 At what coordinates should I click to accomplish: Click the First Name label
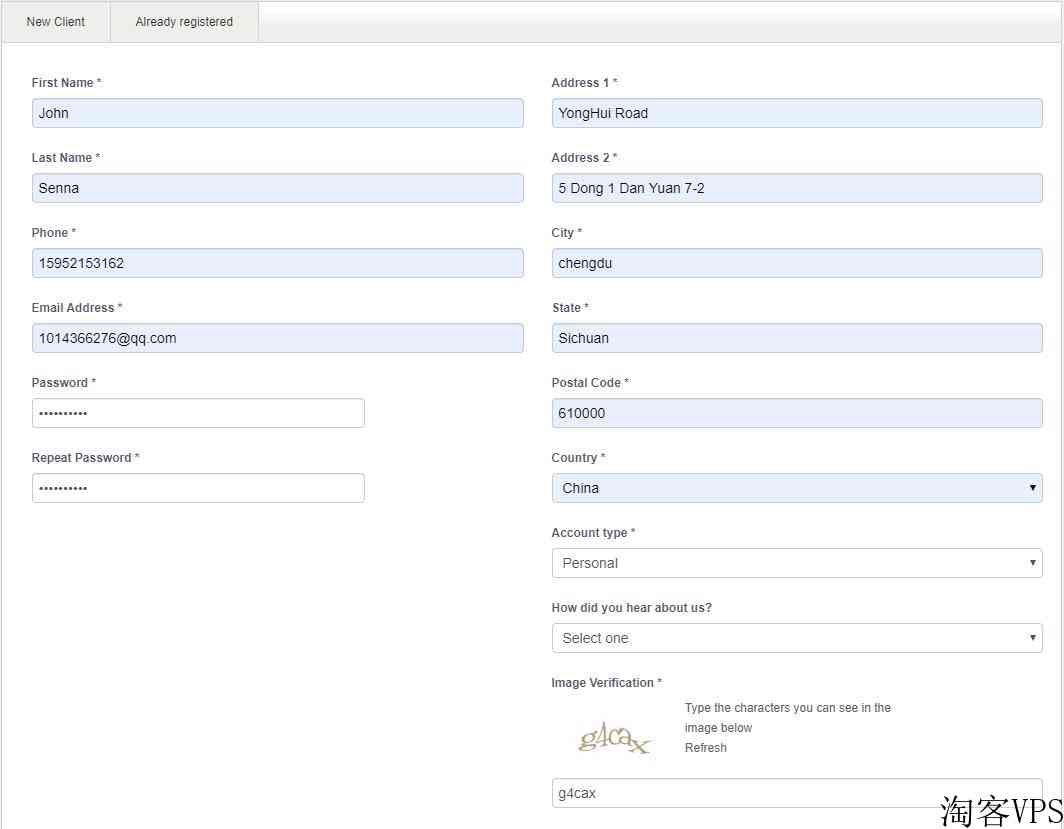[x=66, y=83]
